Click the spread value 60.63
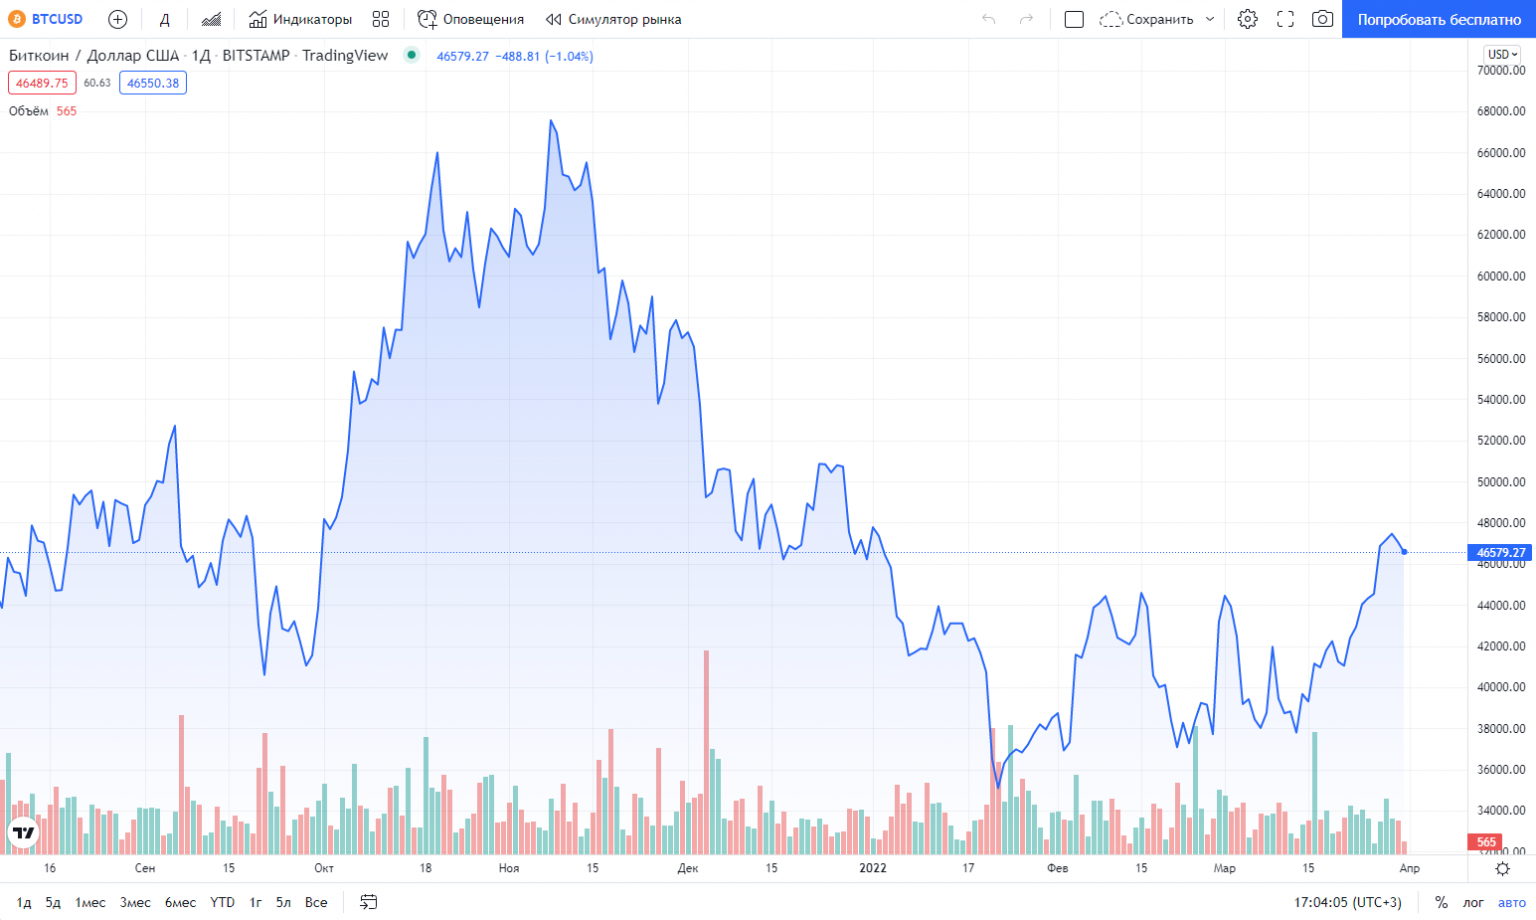 point(97,83)
